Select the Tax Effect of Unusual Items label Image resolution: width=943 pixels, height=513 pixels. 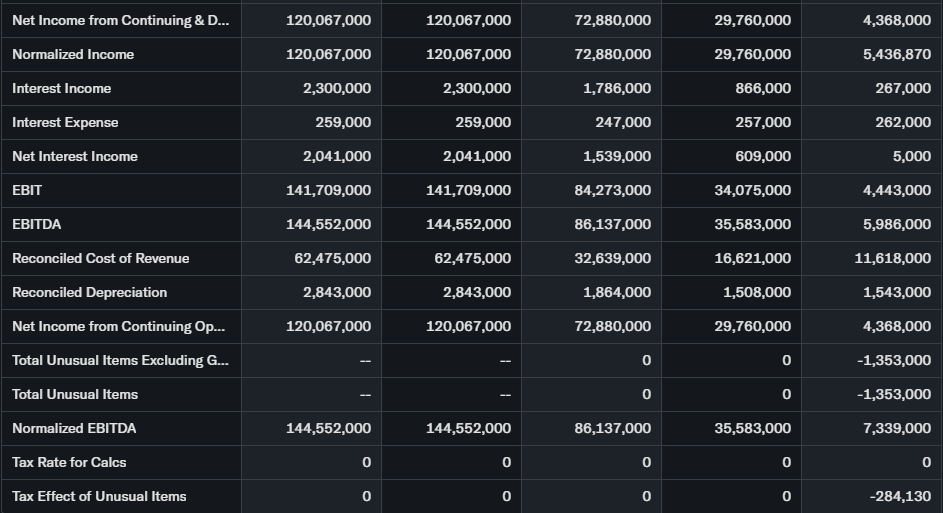click(x=99, y=496)
